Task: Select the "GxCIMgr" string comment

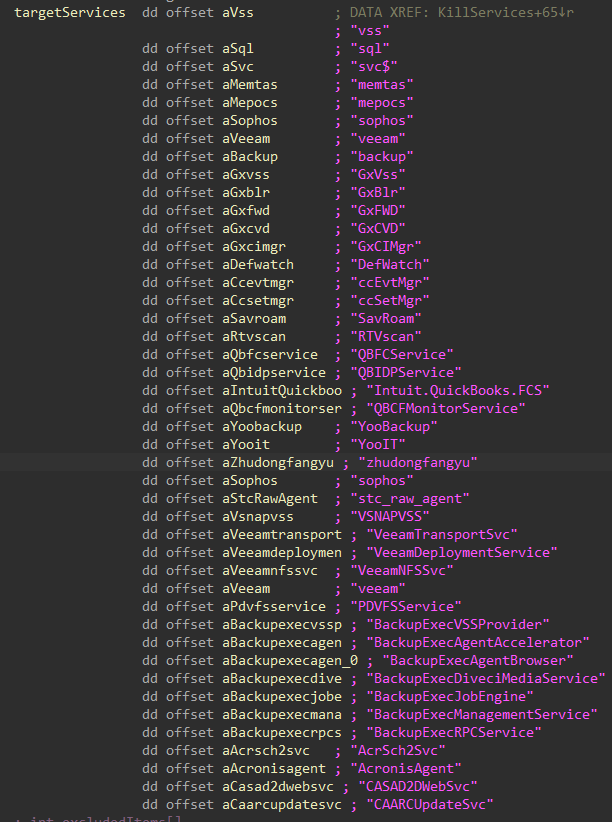Action: pyautogui.click(x=385, y=247)
